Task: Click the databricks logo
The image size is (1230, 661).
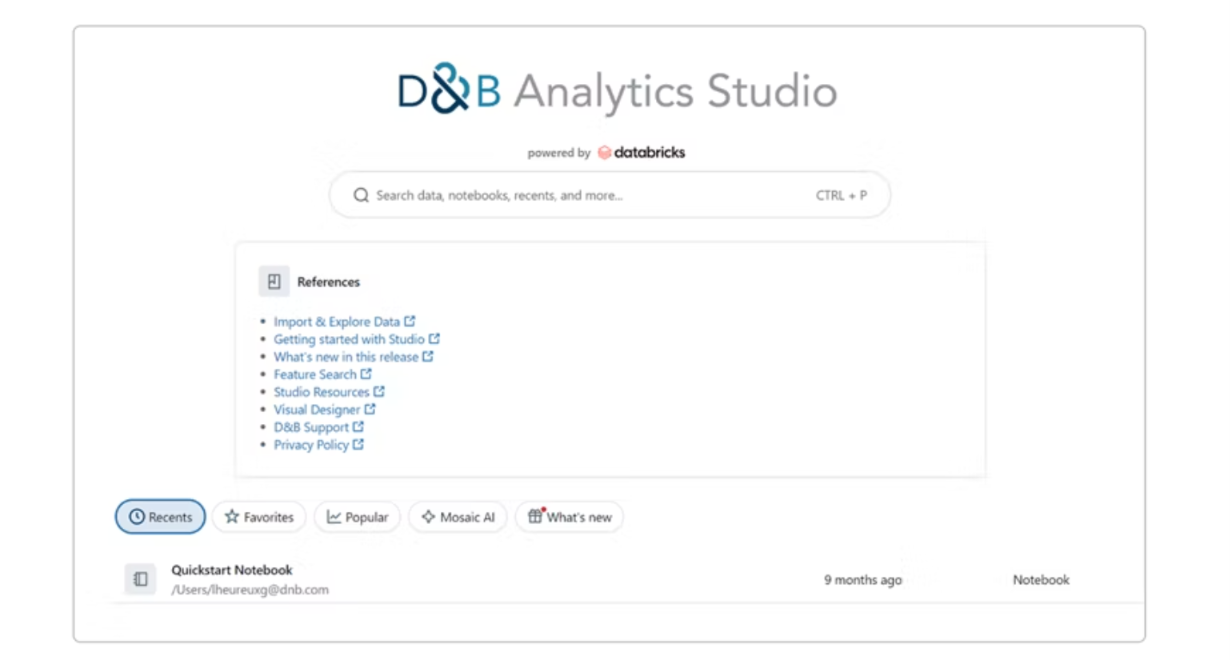Action: 641,153
